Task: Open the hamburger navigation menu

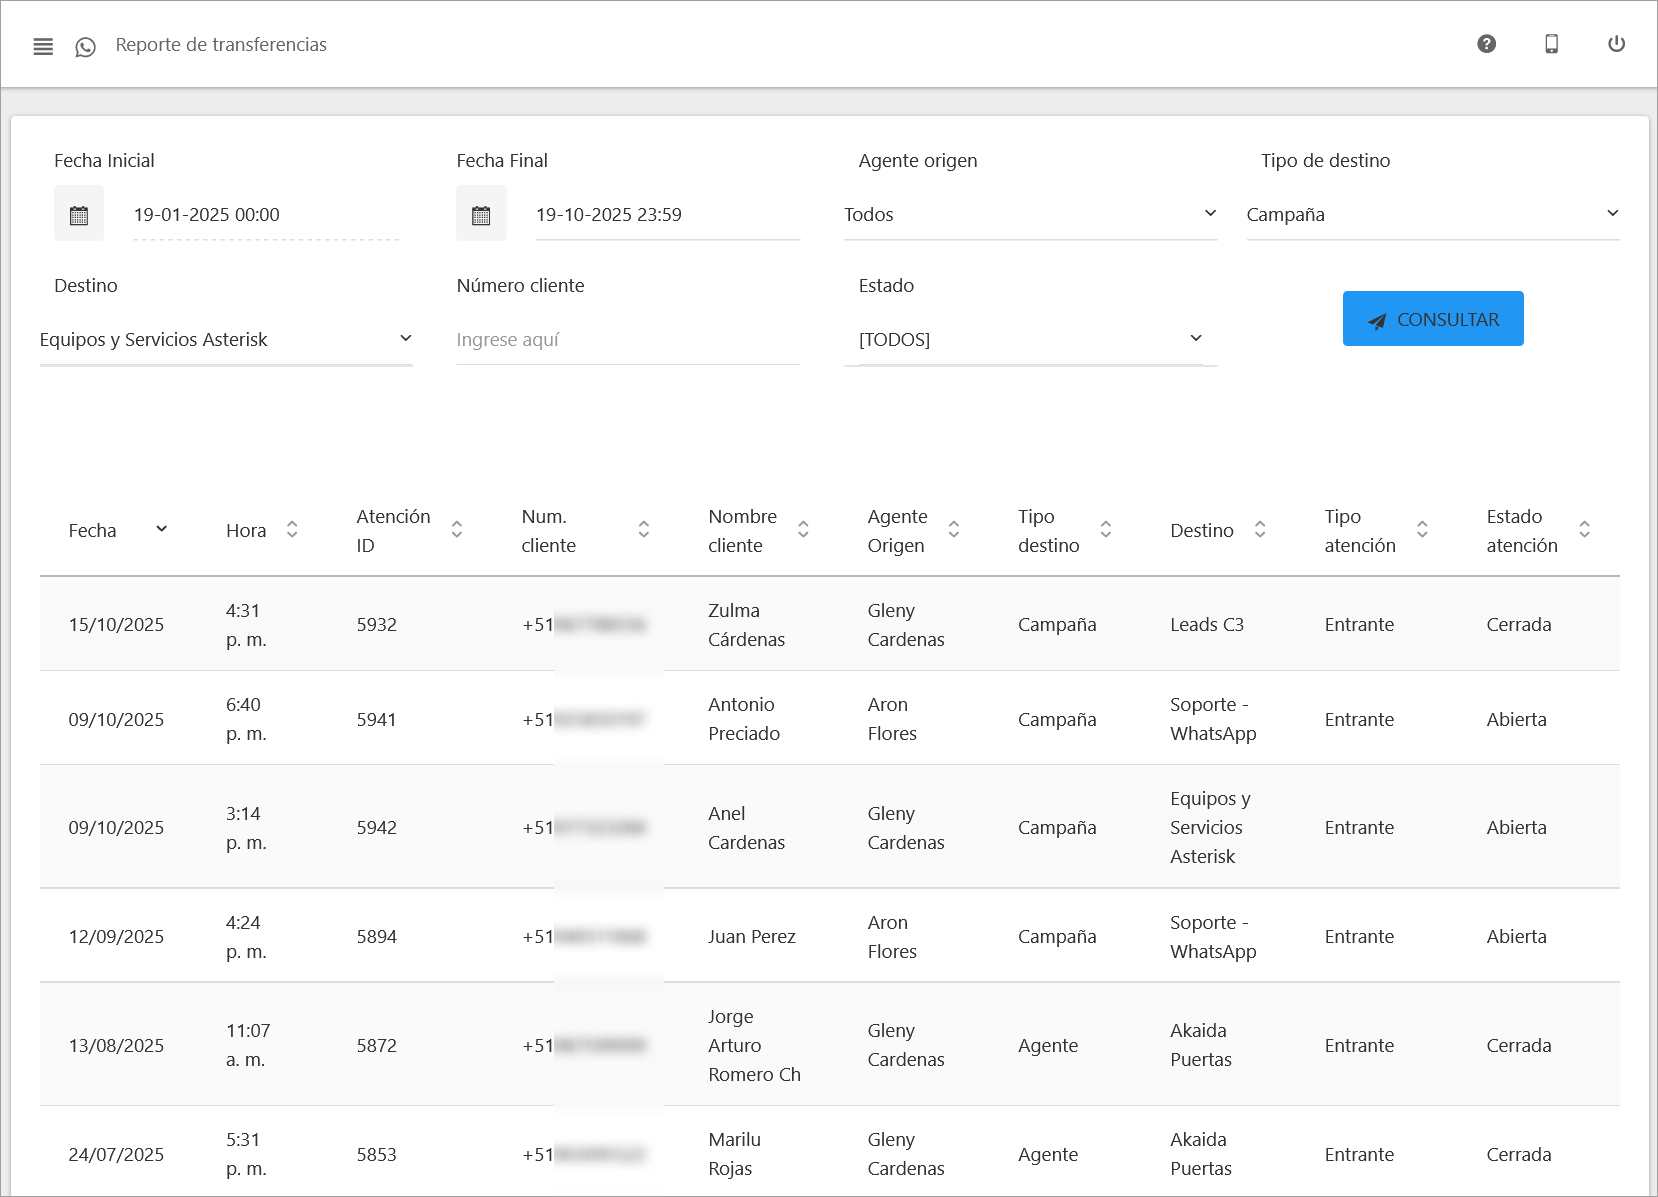Action: click(x=43, y=46)
